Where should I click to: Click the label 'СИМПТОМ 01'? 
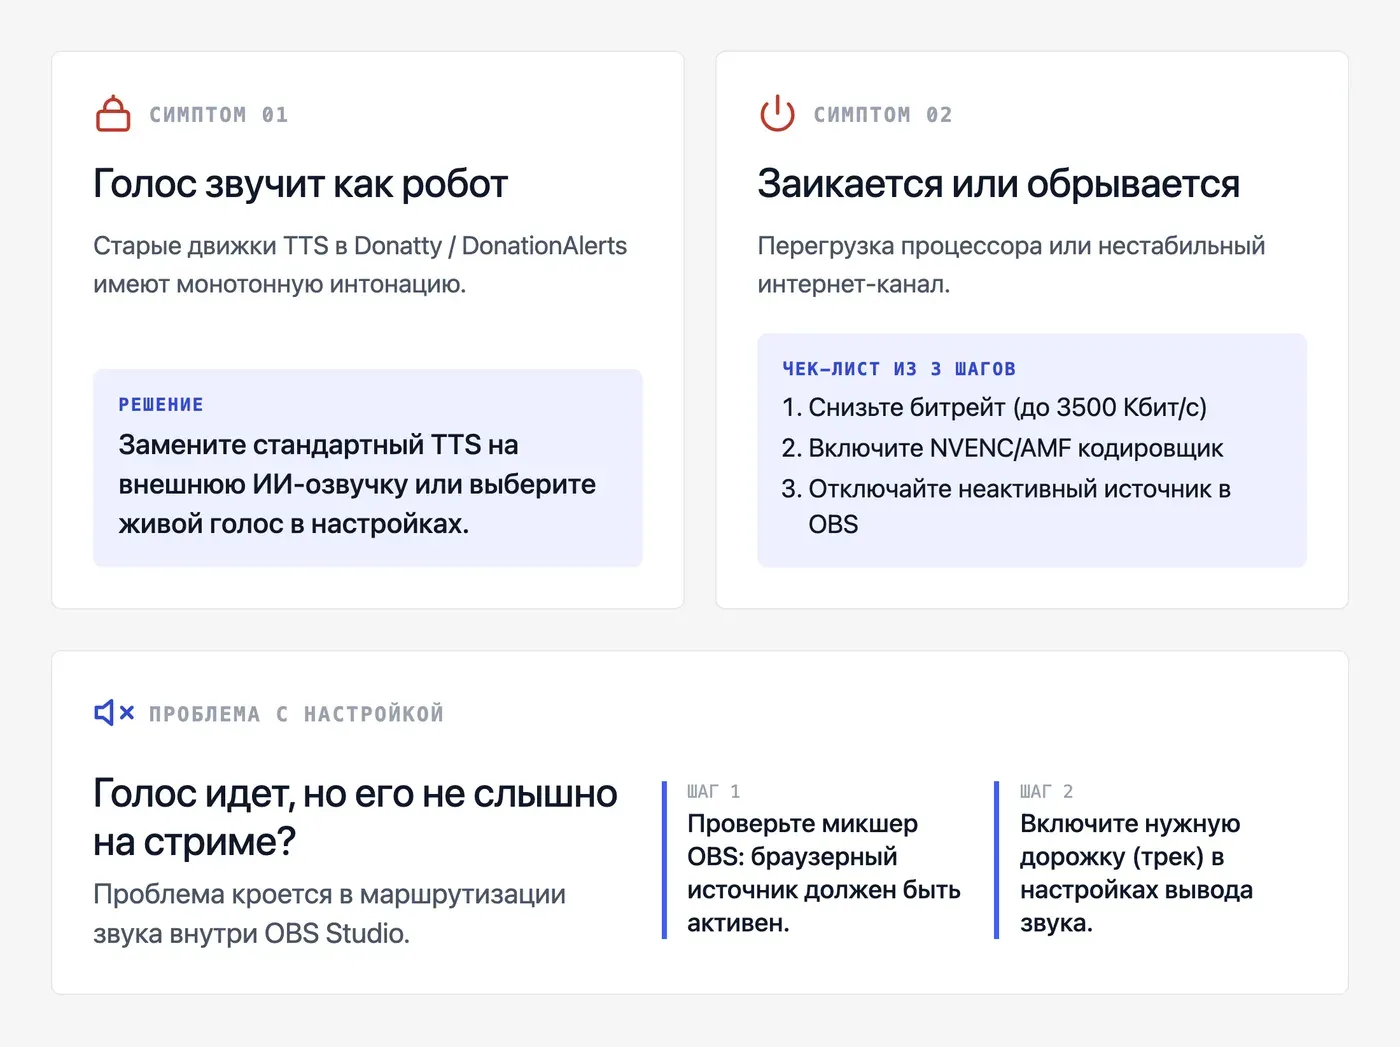point(219,115)
